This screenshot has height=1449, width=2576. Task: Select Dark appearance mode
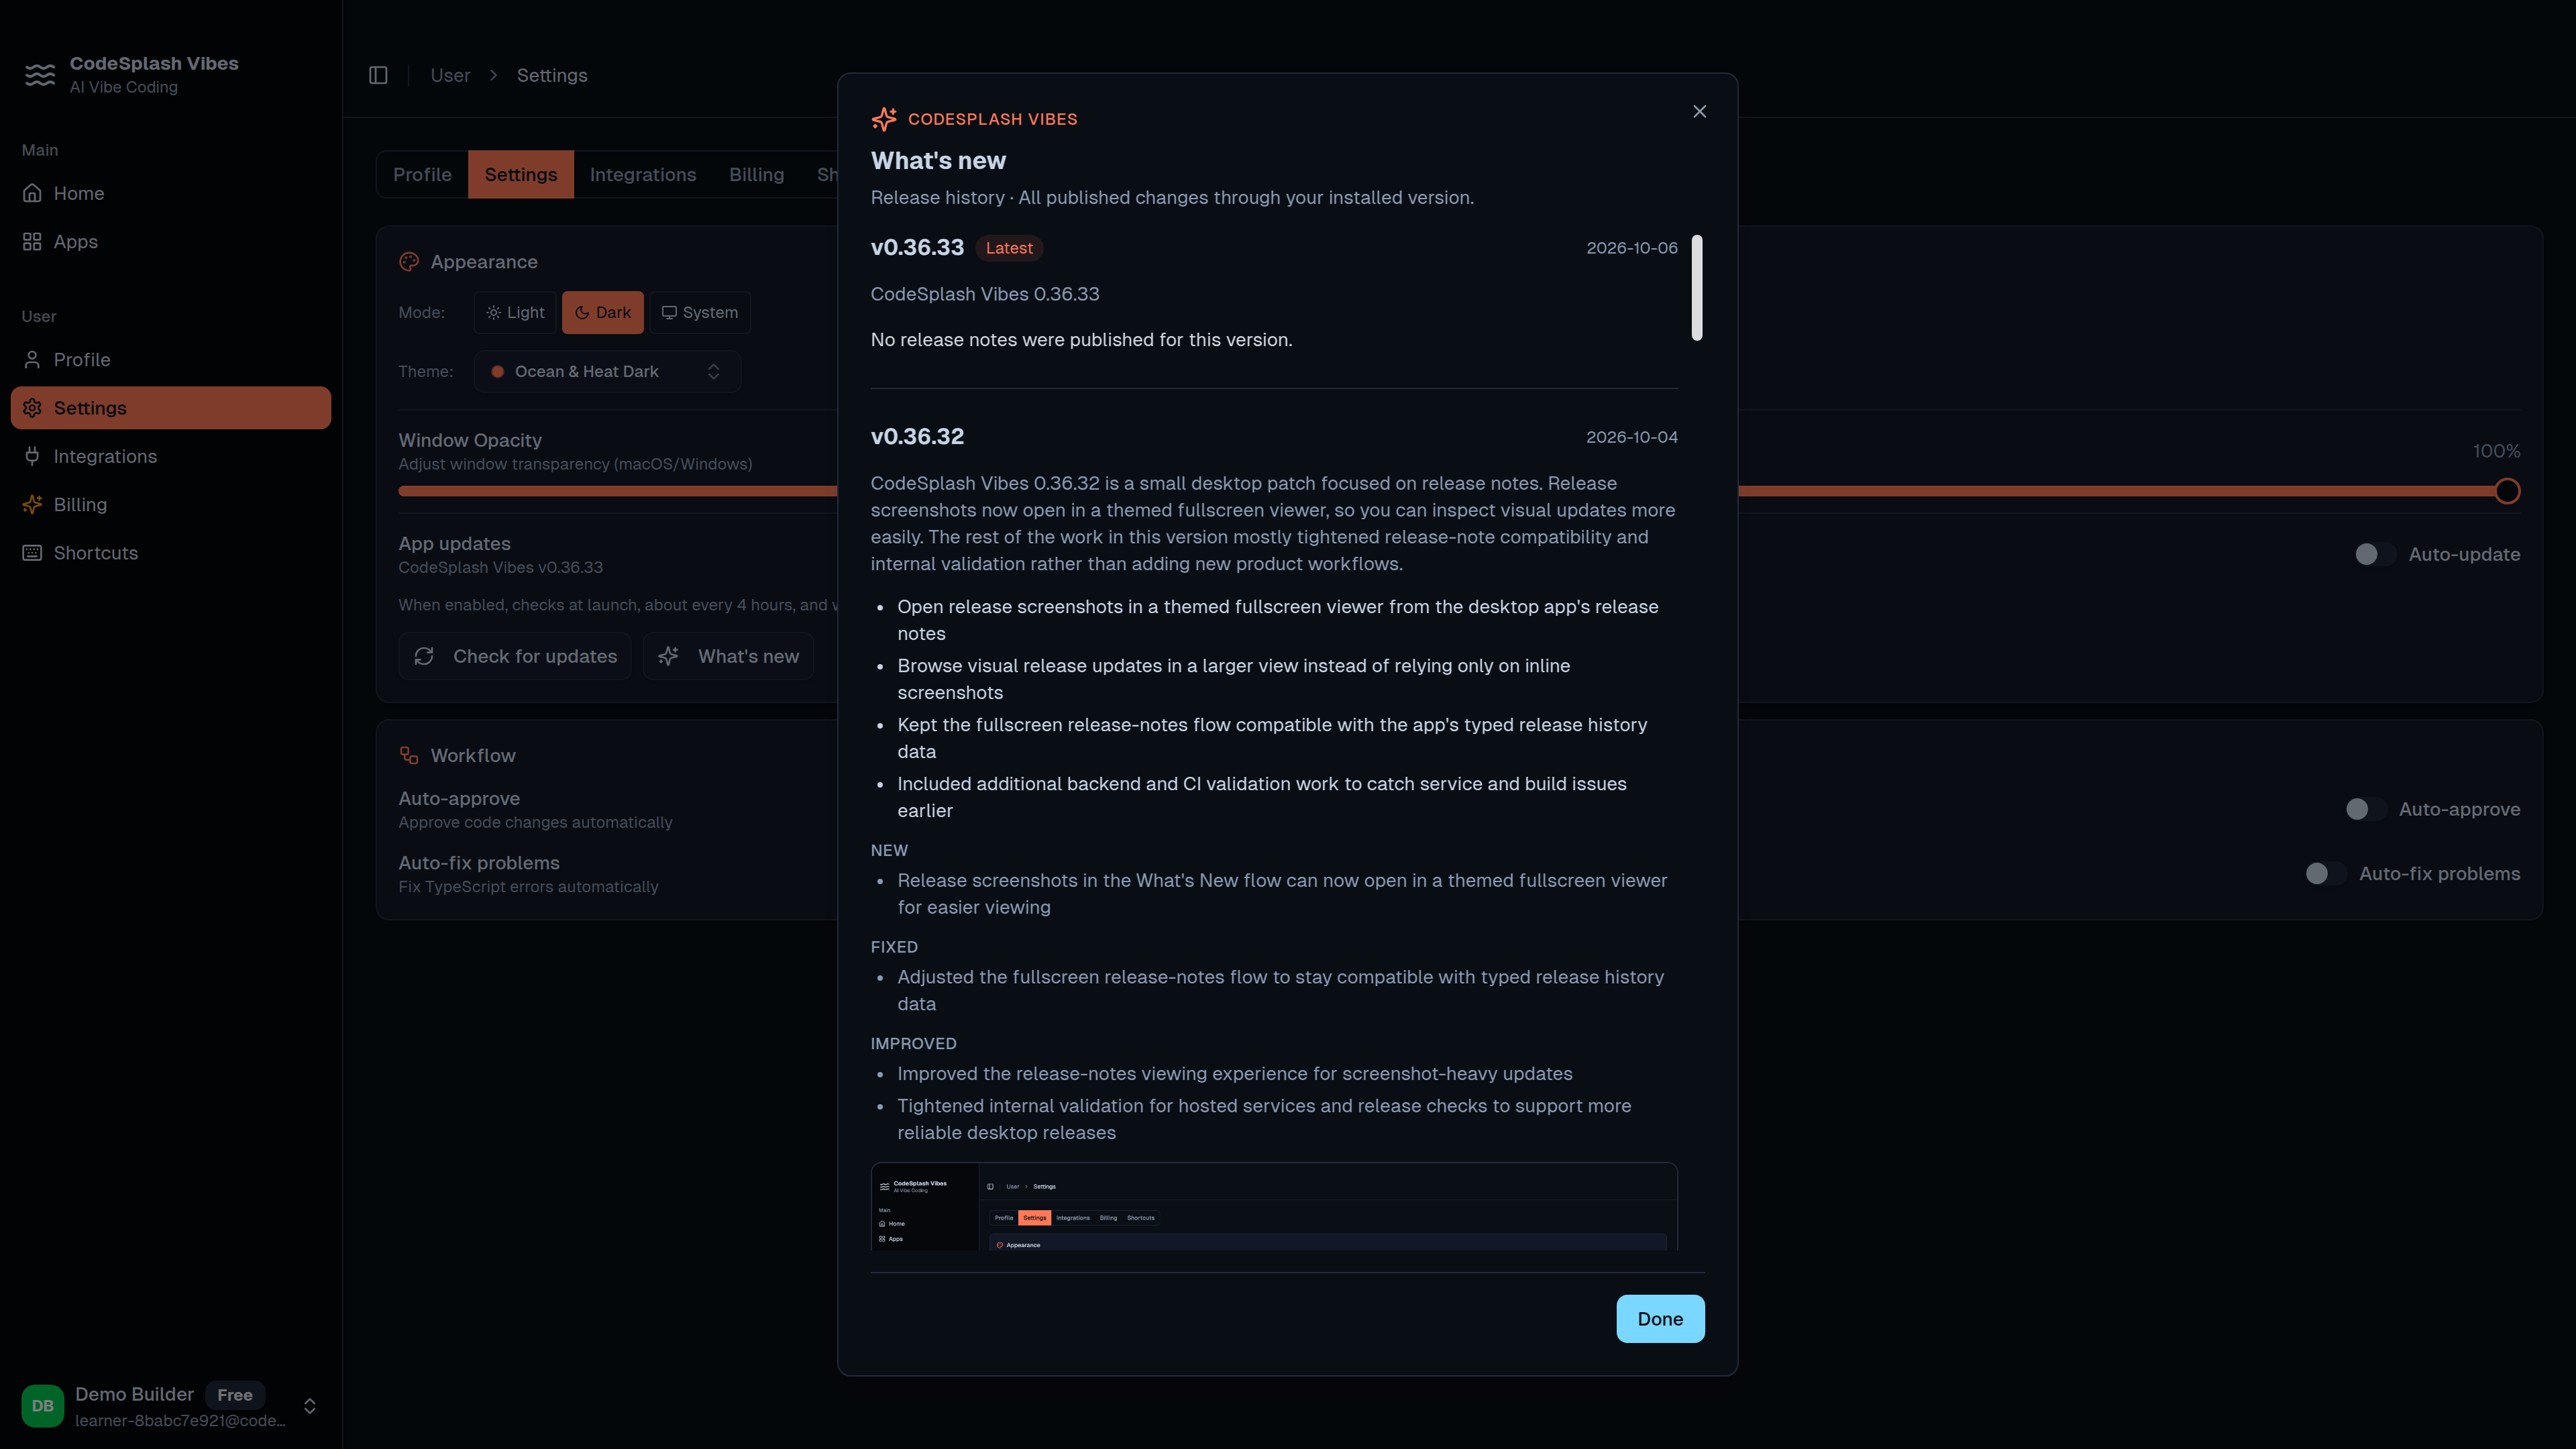point(603,312)
